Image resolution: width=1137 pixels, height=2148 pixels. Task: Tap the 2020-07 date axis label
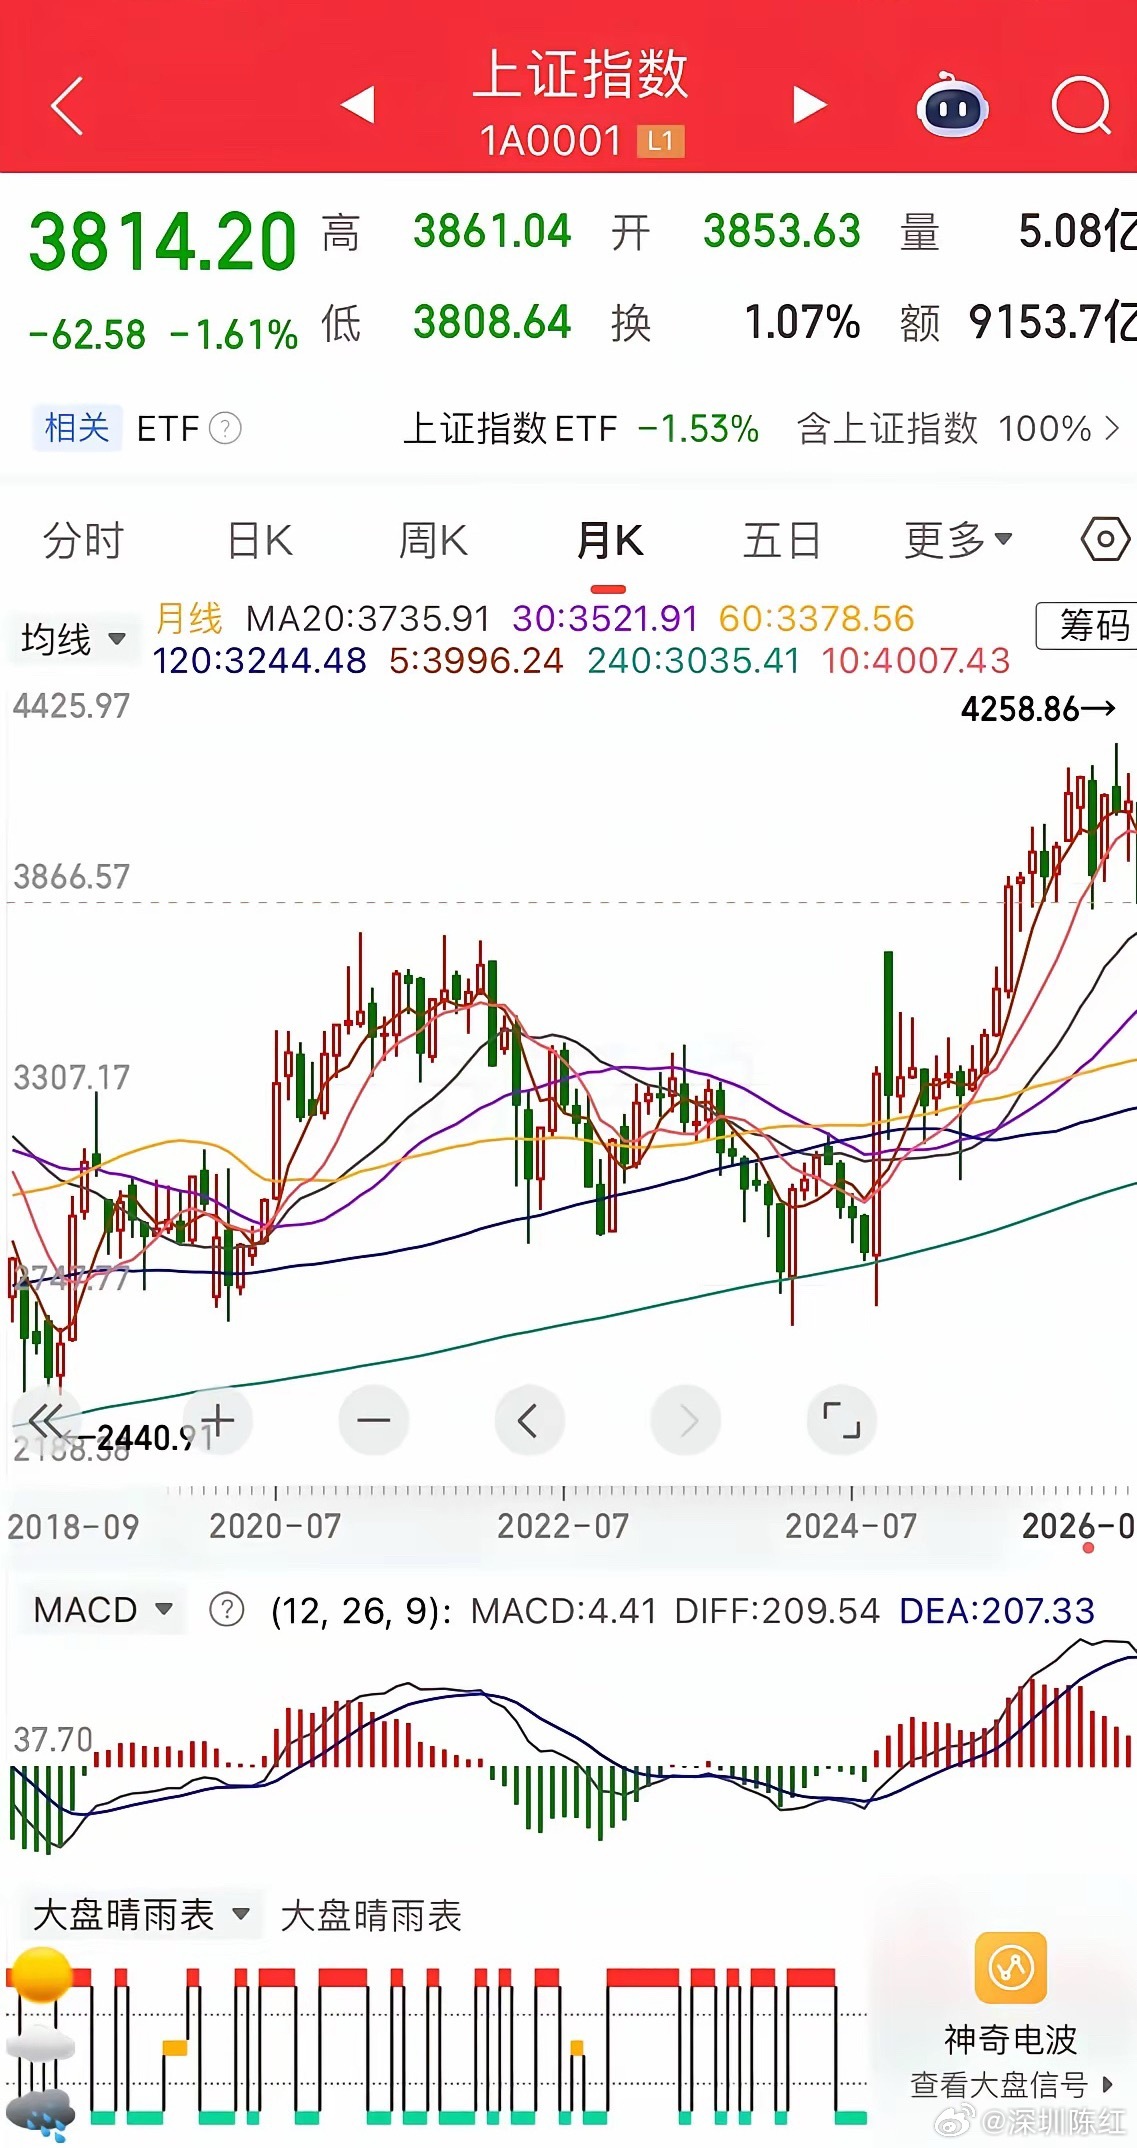[275, 1526]
